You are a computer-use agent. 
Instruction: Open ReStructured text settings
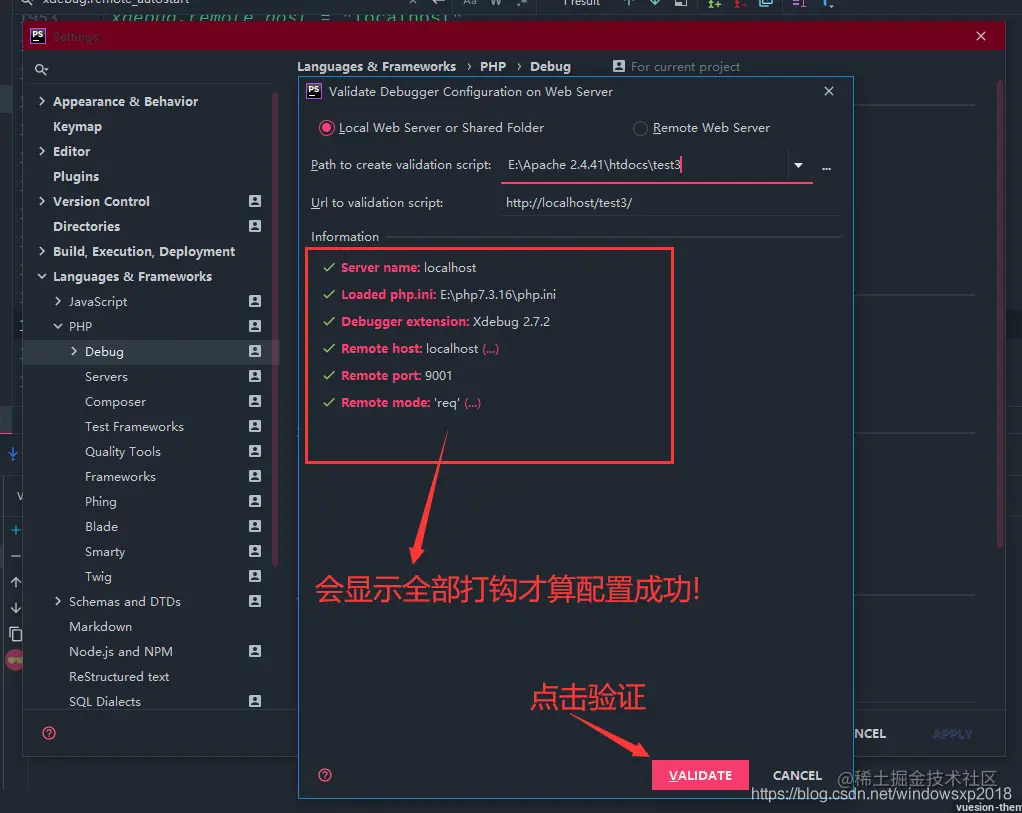pos(119,677)
